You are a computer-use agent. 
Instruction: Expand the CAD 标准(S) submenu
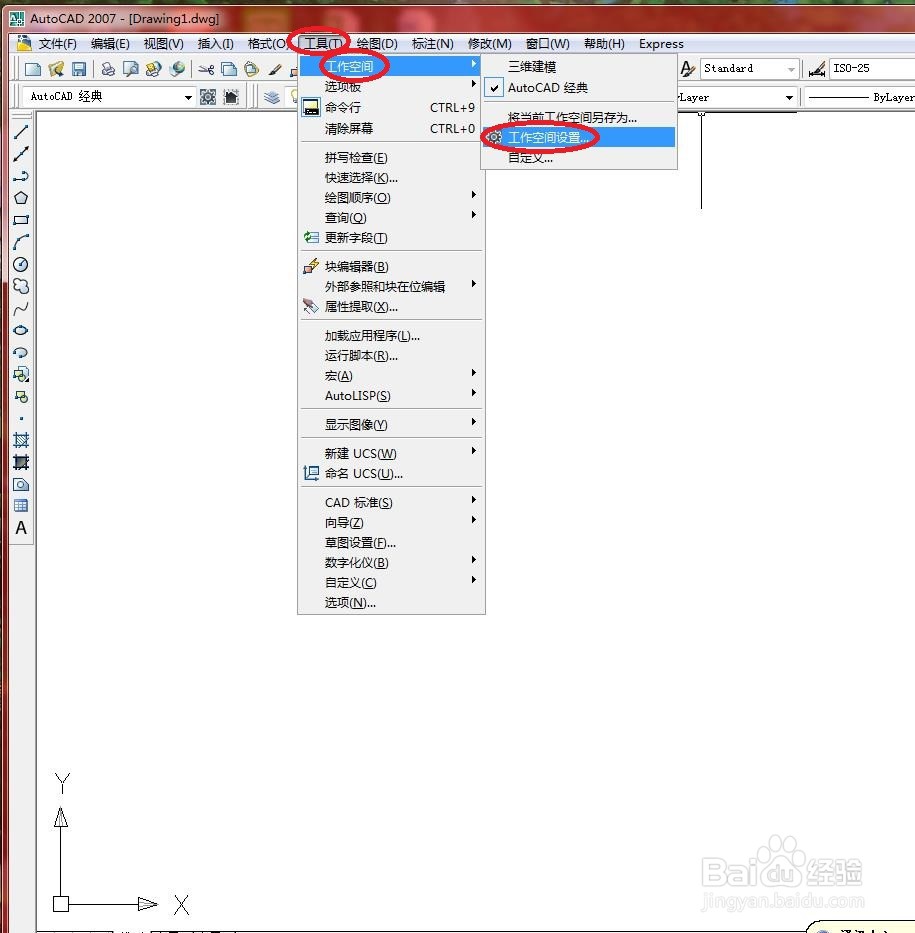tap(391, 503)
